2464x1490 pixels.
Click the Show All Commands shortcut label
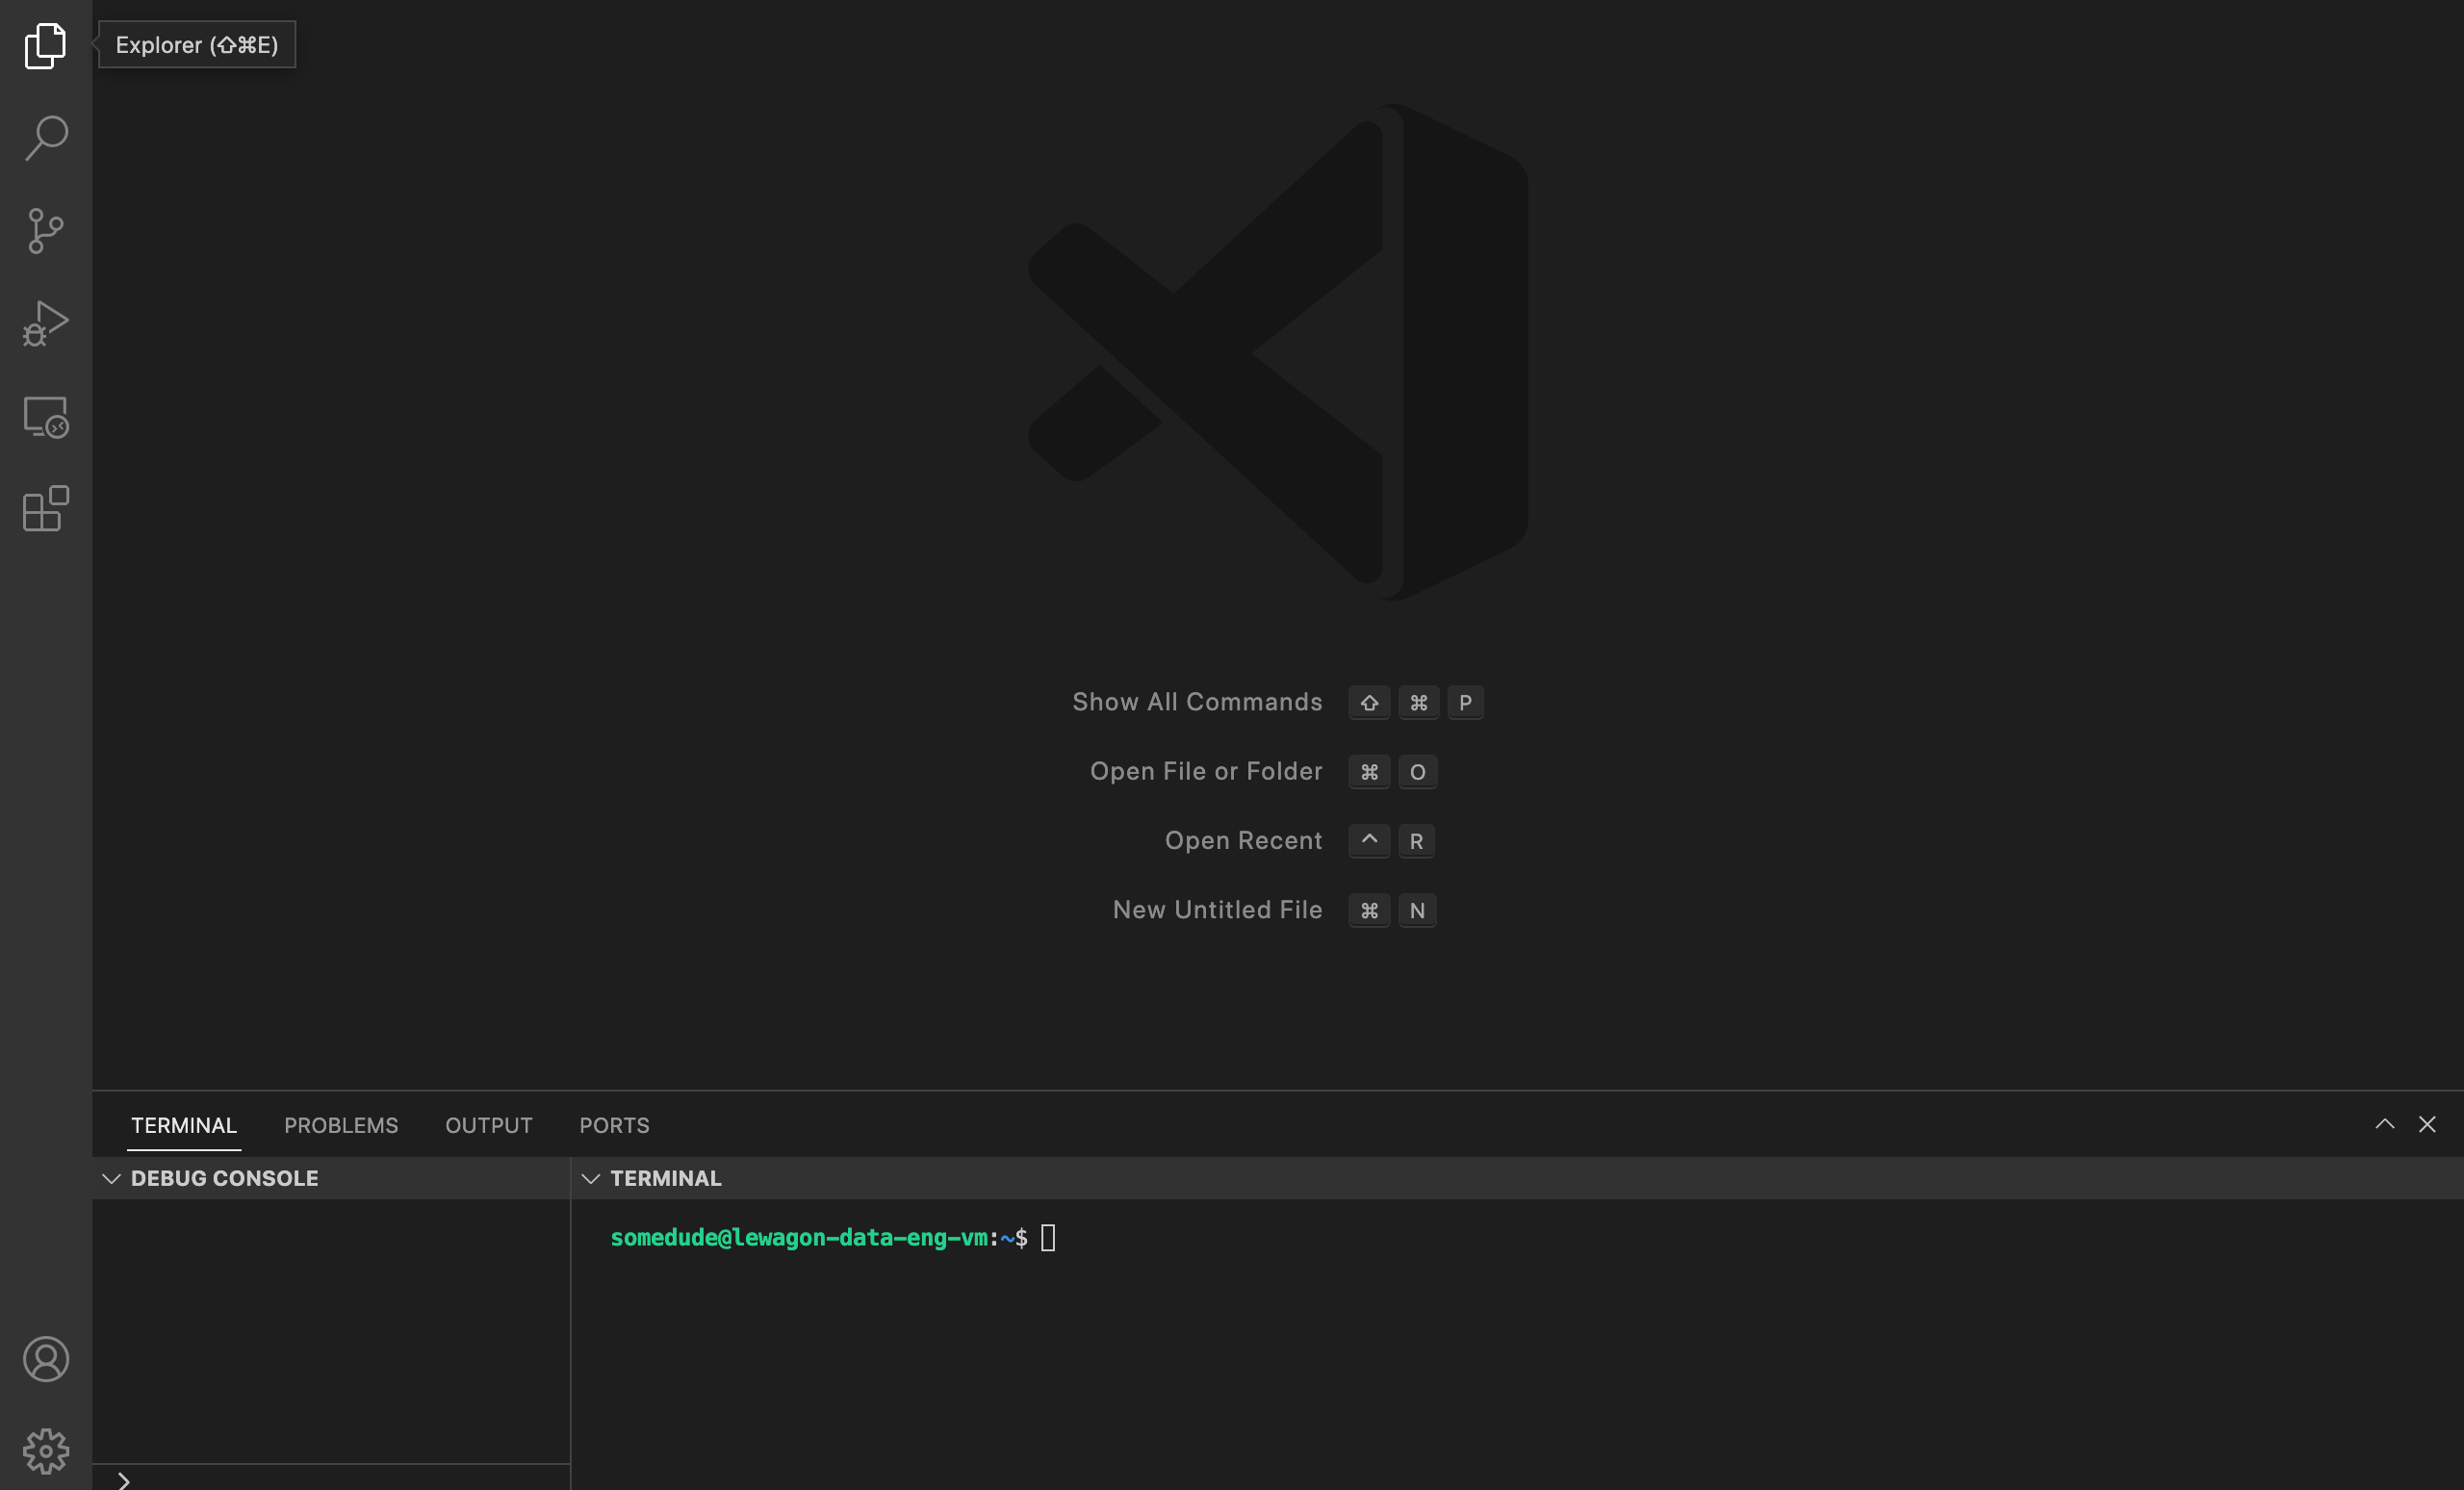pos(1197,702)
